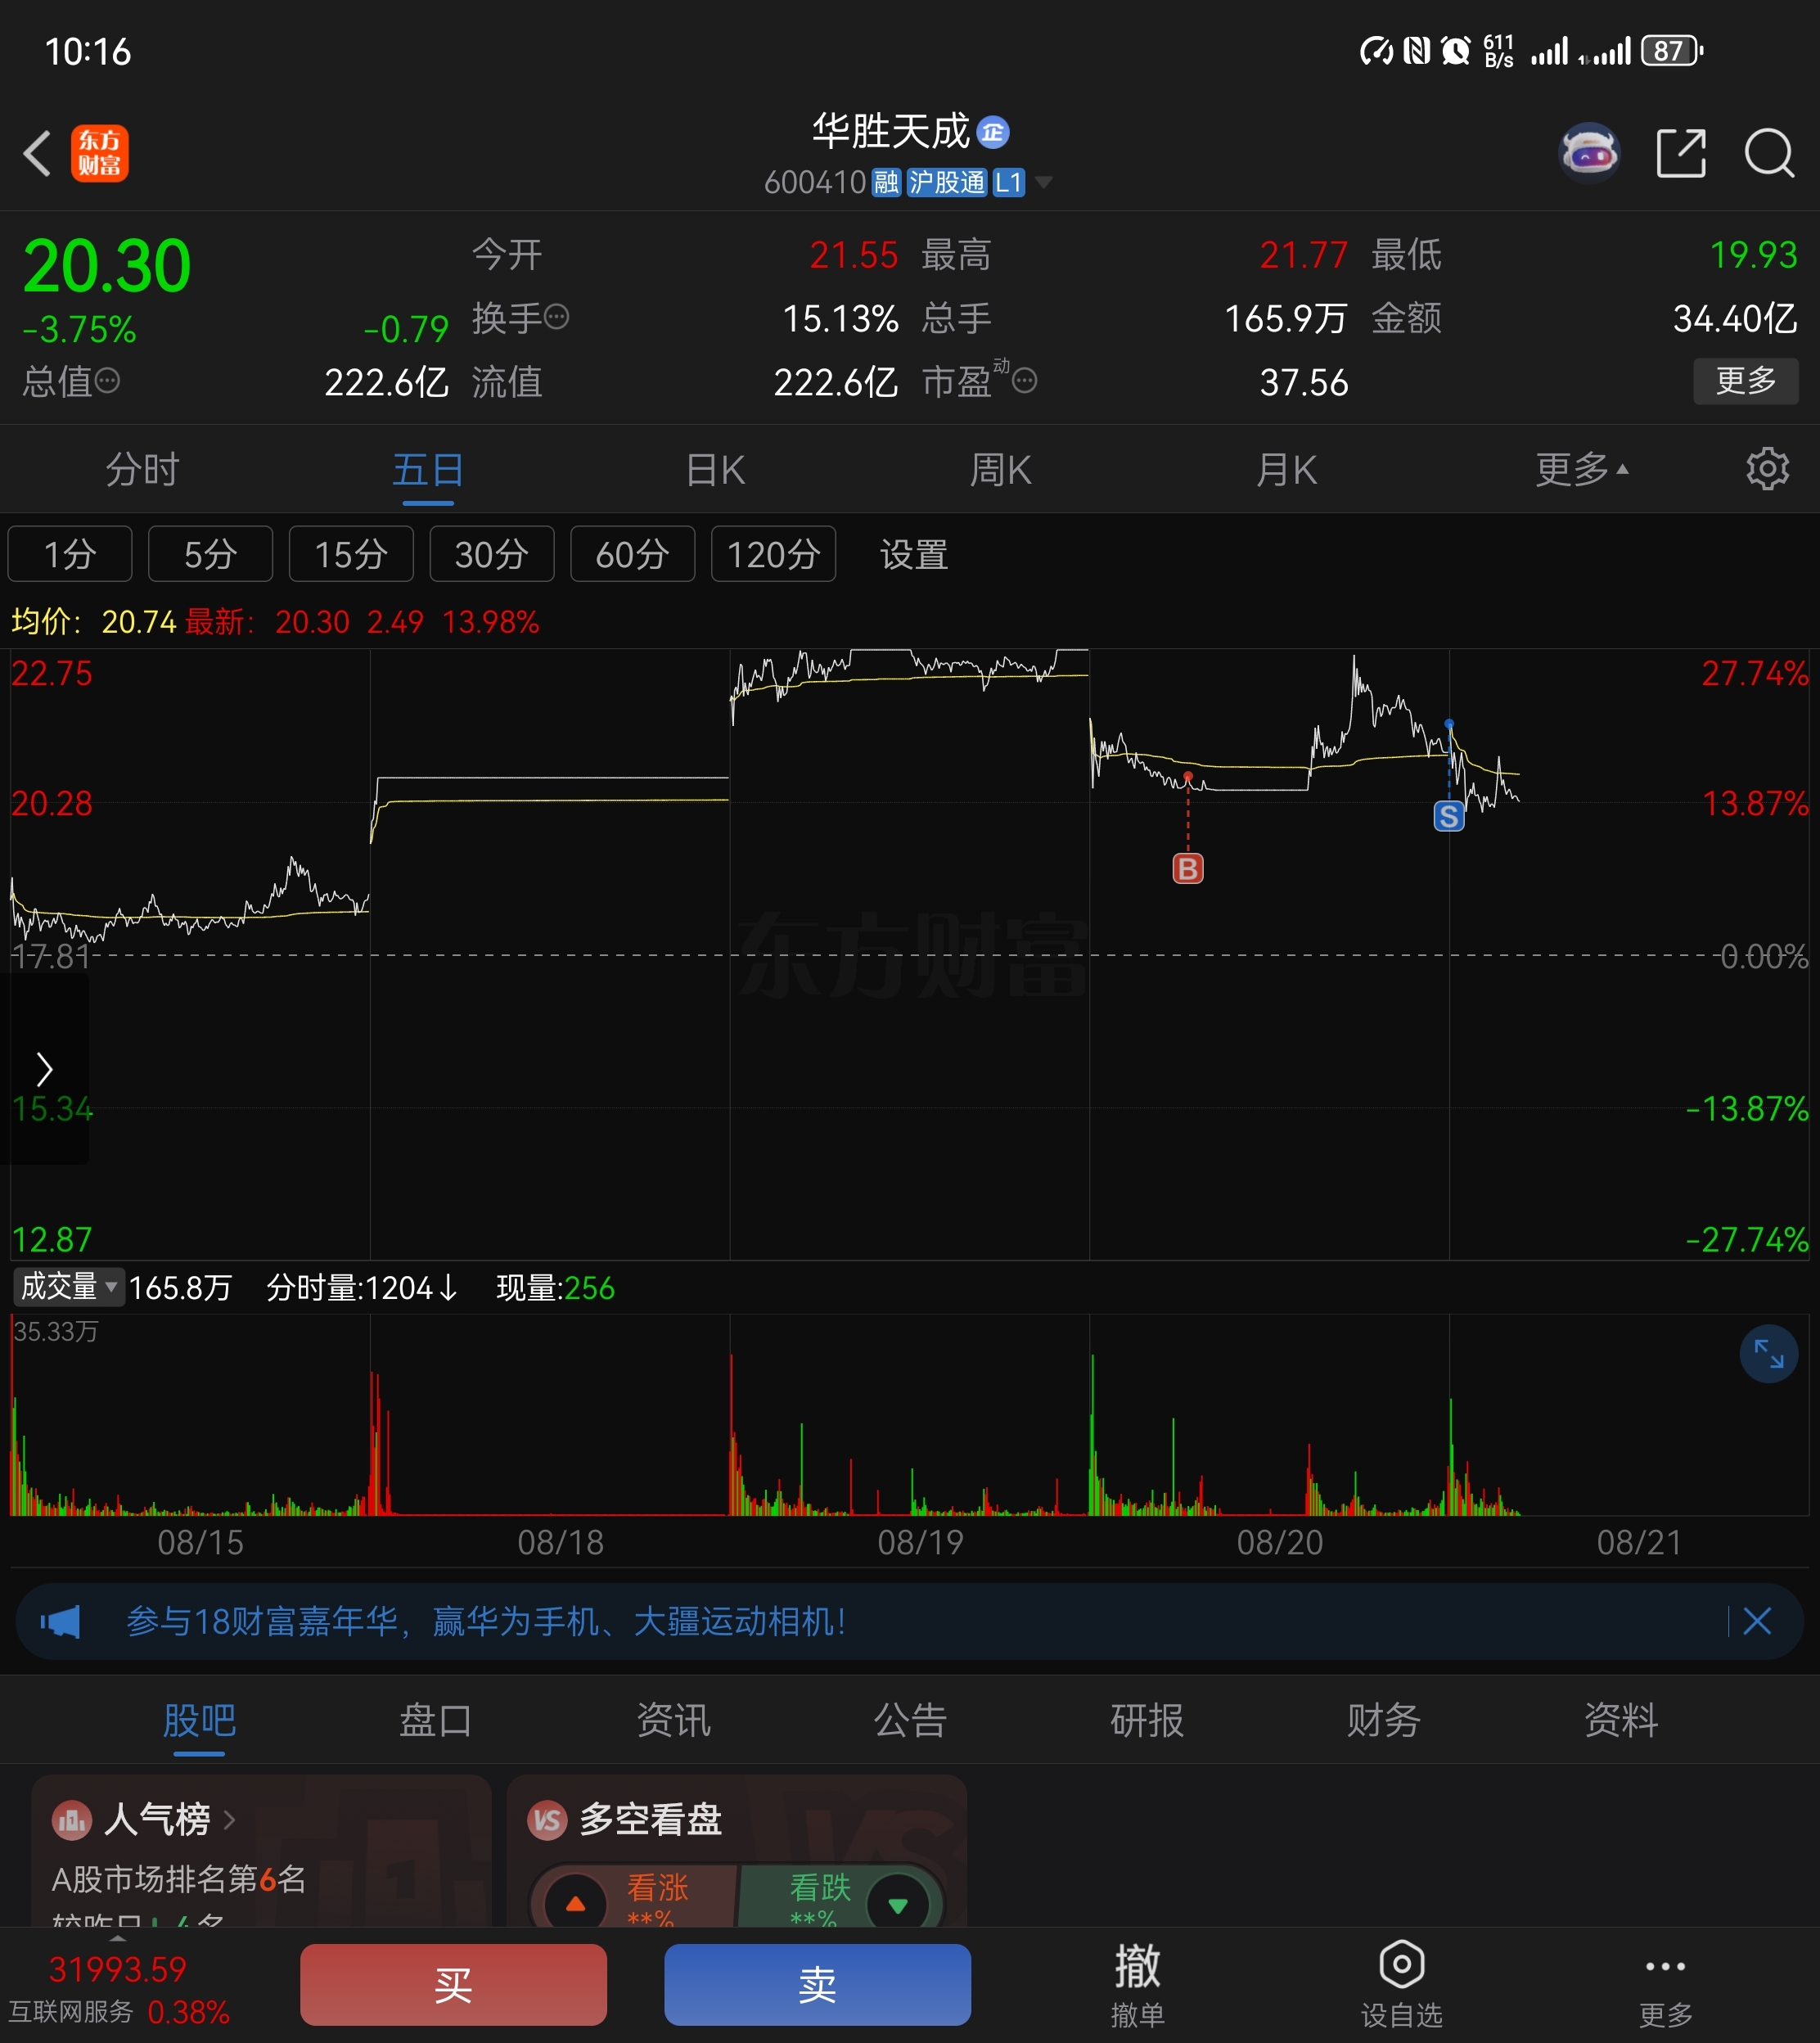Expand the side drawer arrow on chart
This screenshot has width=1820, height=2043.
coord(45,1069)
